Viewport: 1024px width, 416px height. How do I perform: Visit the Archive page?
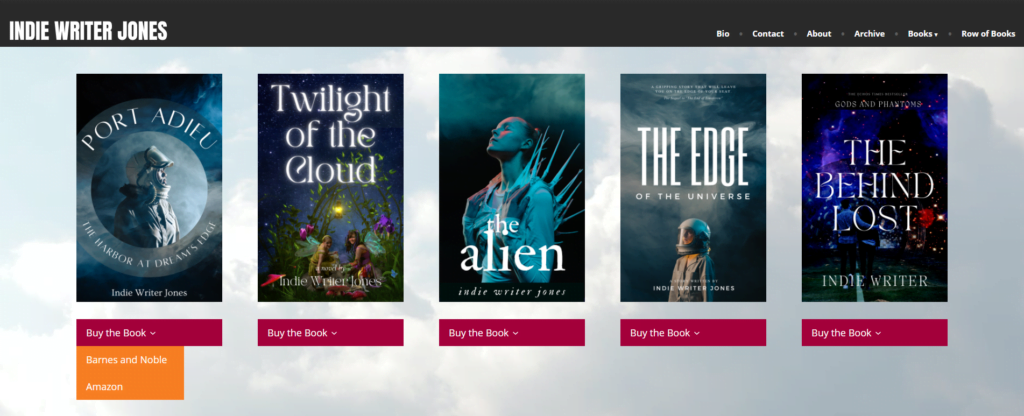pos(869,33)
